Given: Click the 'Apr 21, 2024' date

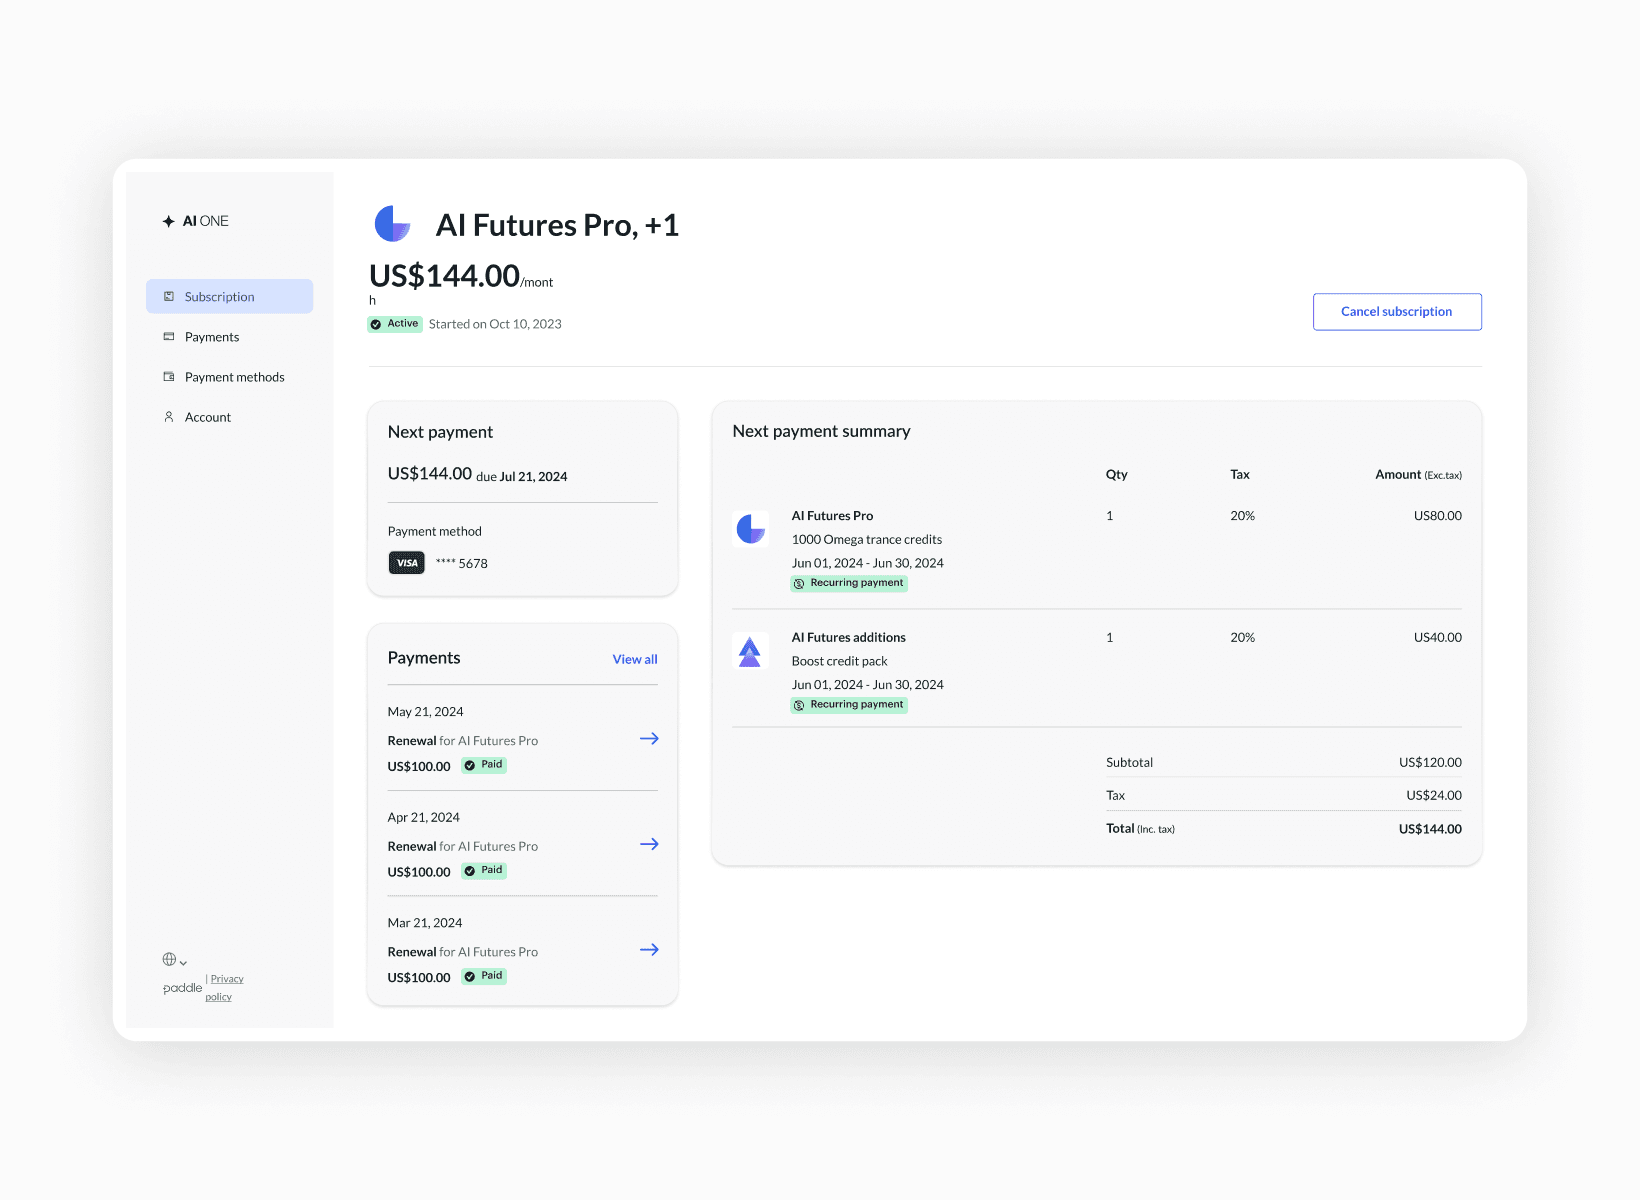Looking at the screenshot, I should point(423,817).
